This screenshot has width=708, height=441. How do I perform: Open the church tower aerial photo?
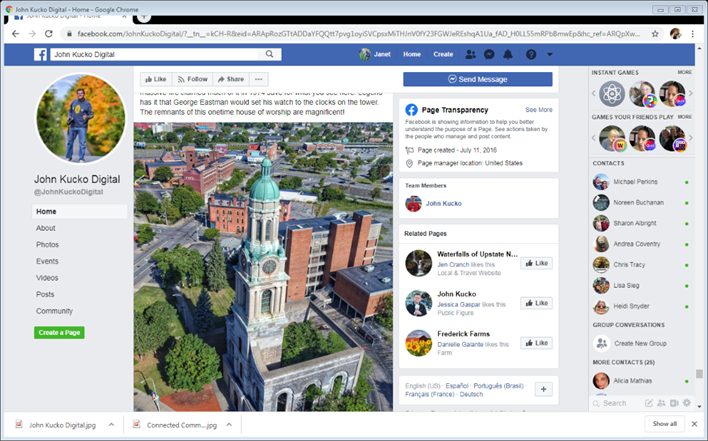click(263, 267)
